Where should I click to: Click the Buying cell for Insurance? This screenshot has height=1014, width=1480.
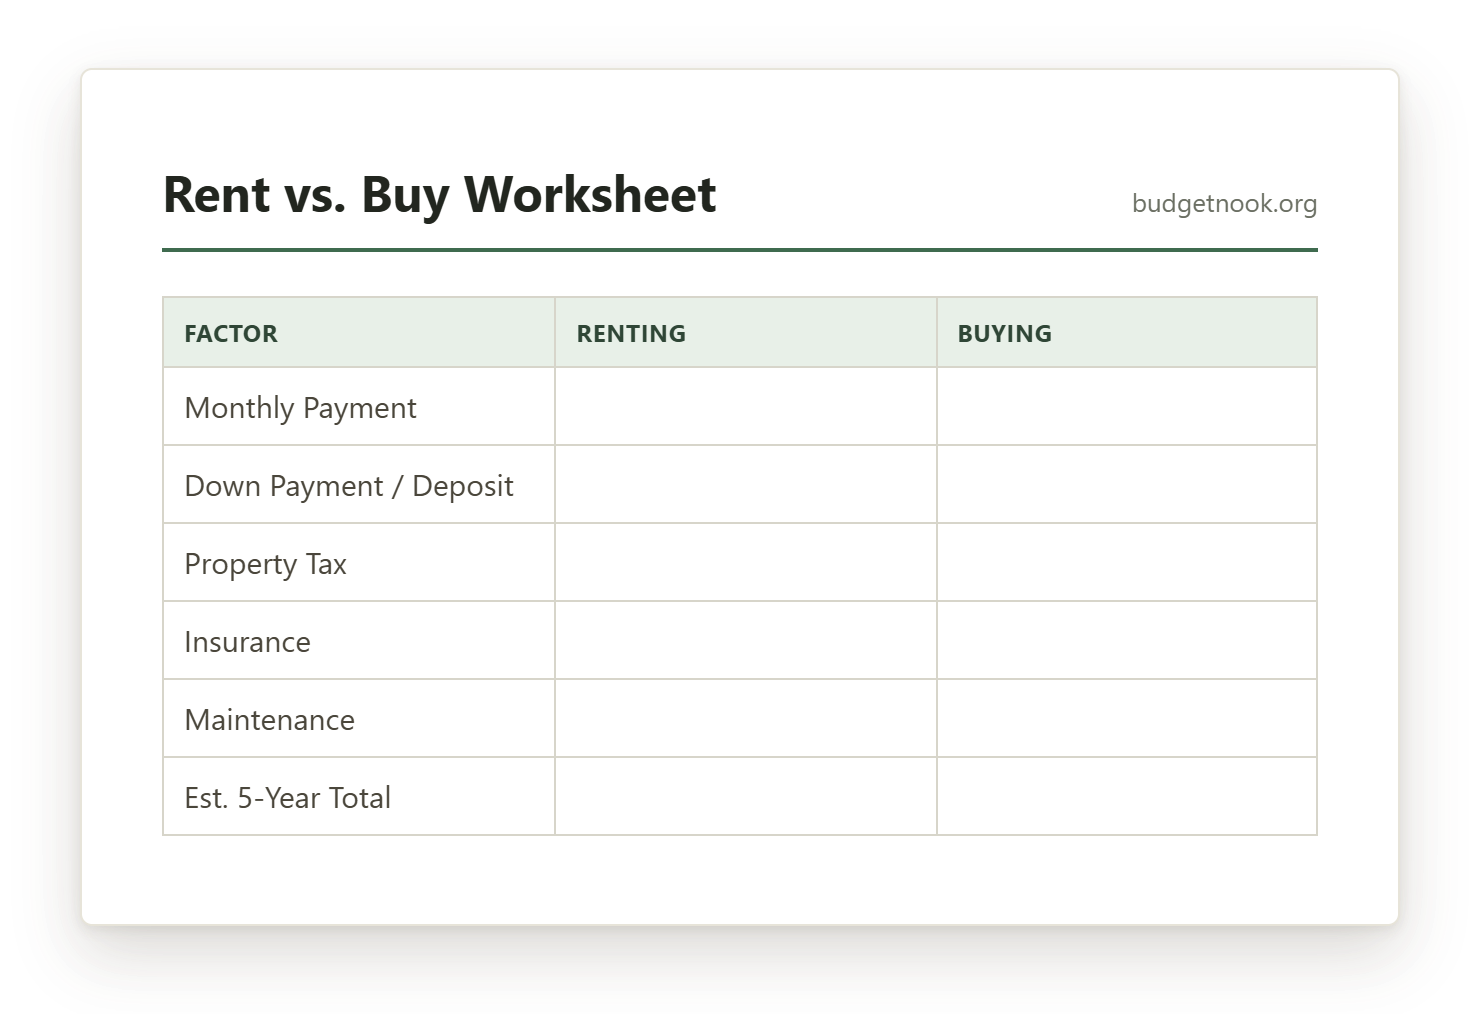click(x=1127, y=641)
